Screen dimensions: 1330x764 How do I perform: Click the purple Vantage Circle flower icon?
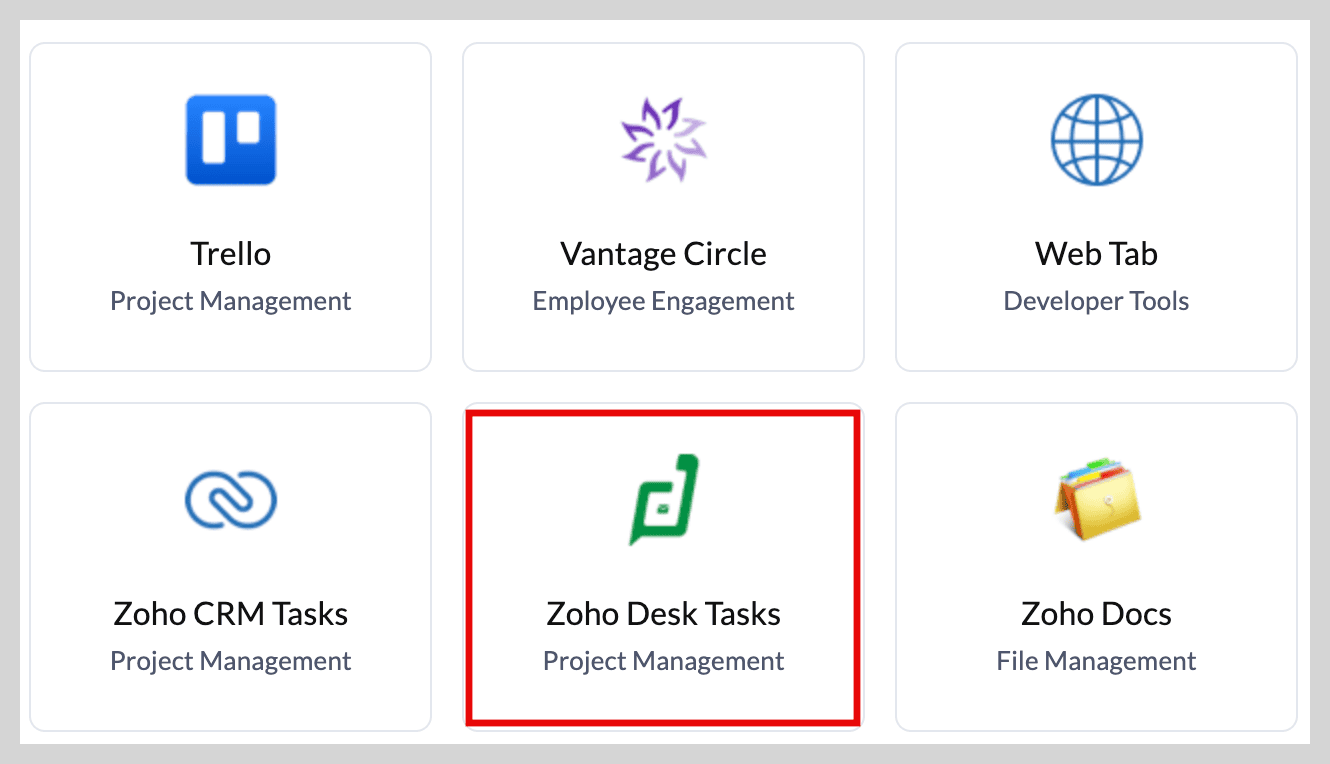pyautogui.click(x=663, y=140)
